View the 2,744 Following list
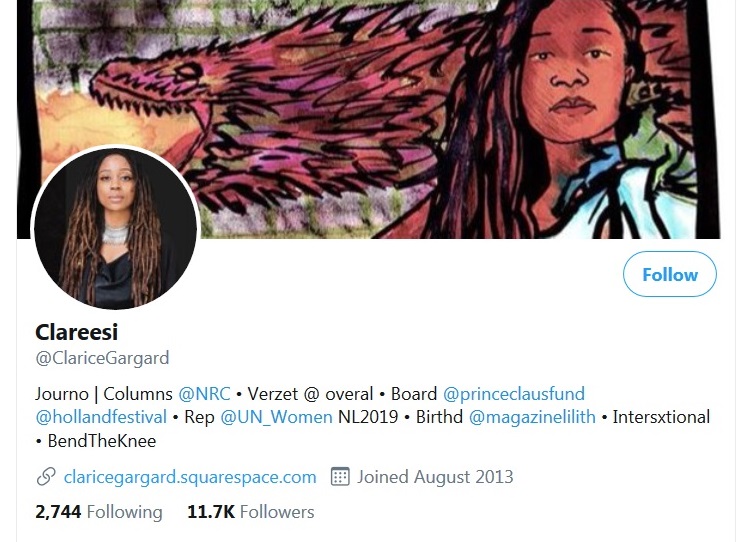This screenshot has width=752, height=542. [99, 512]
